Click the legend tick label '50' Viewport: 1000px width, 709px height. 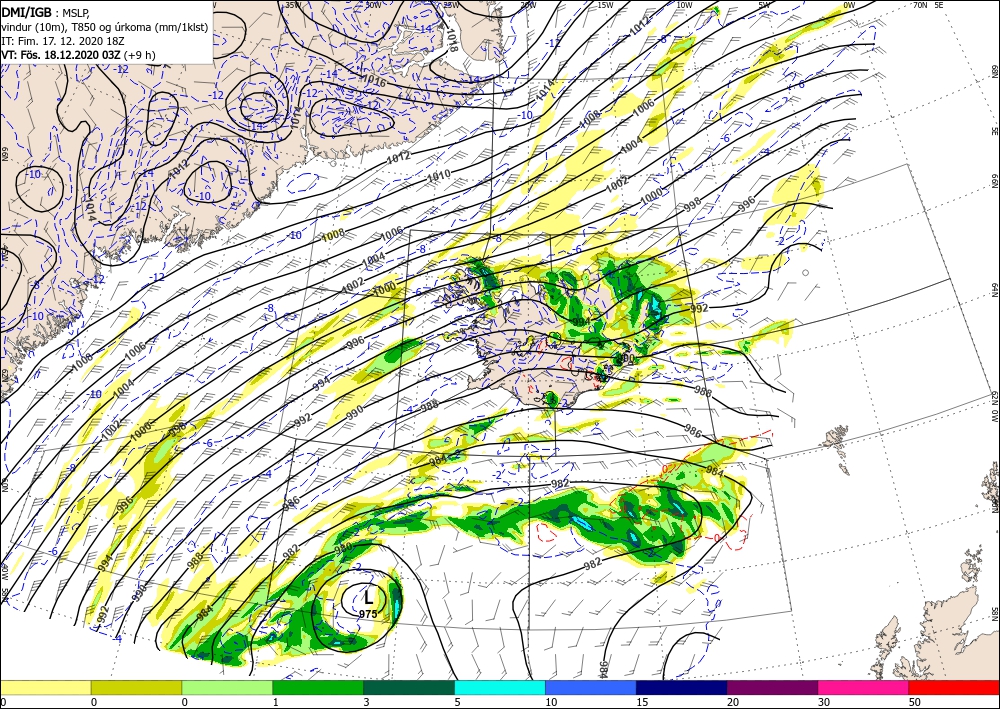tap(915, 702)
